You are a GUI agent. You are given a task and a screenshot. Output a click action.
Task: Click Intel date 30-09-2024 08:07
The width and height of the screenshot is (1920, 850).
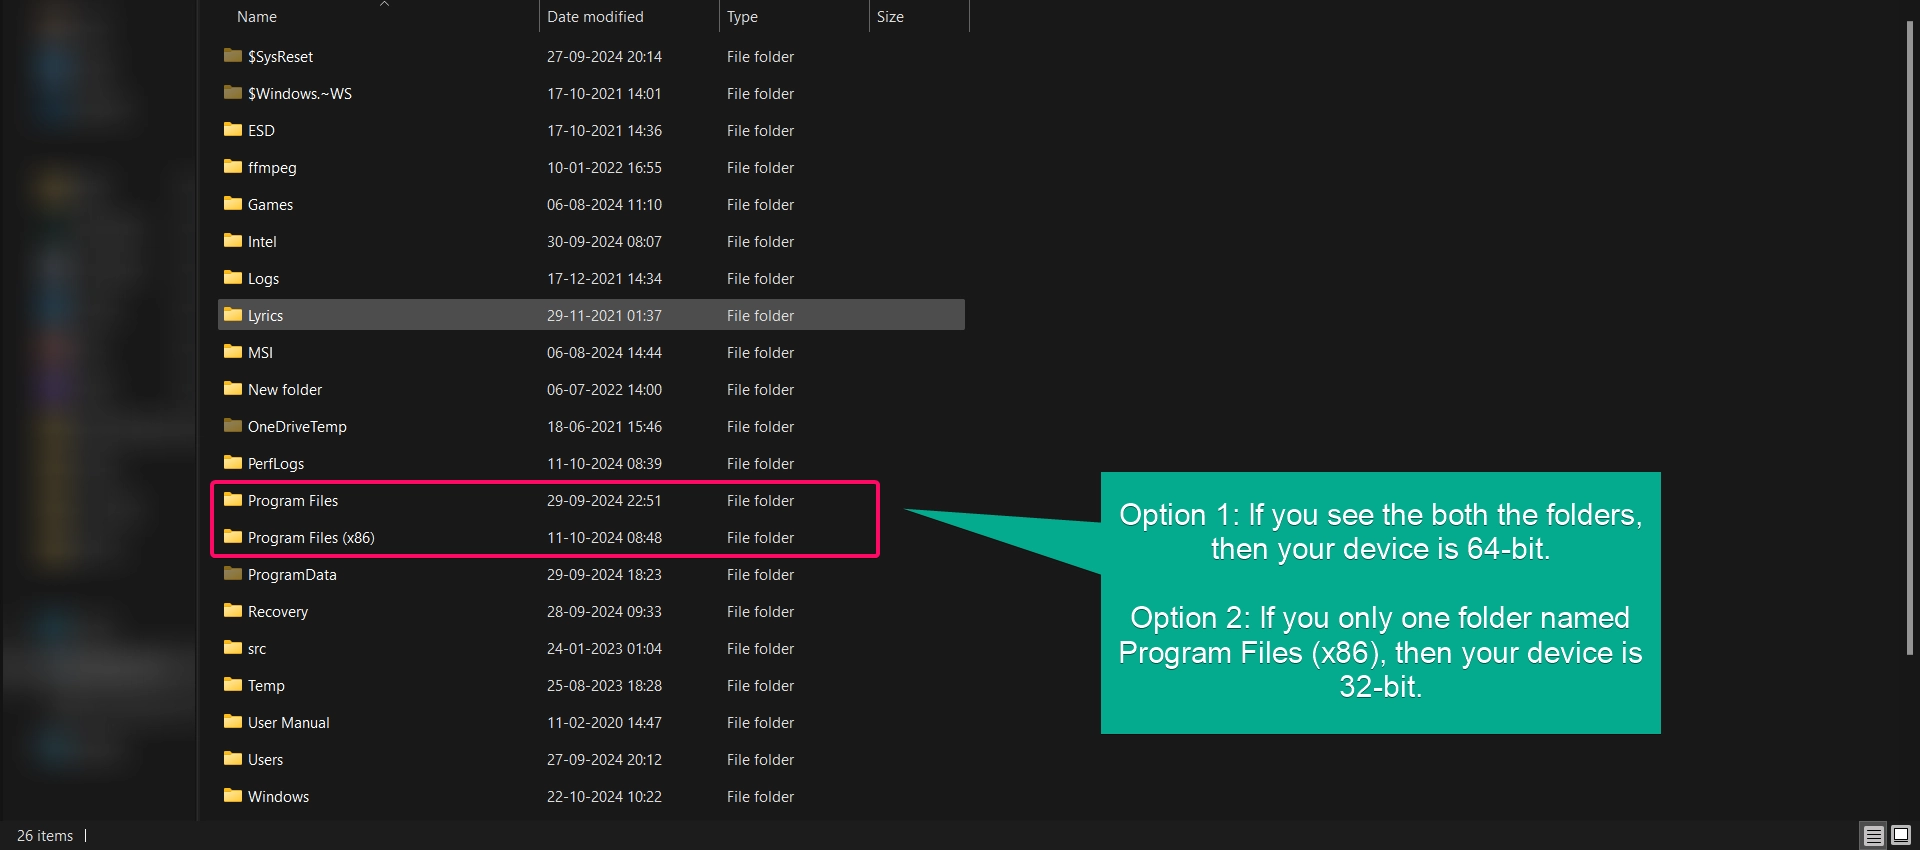point(604,241)
